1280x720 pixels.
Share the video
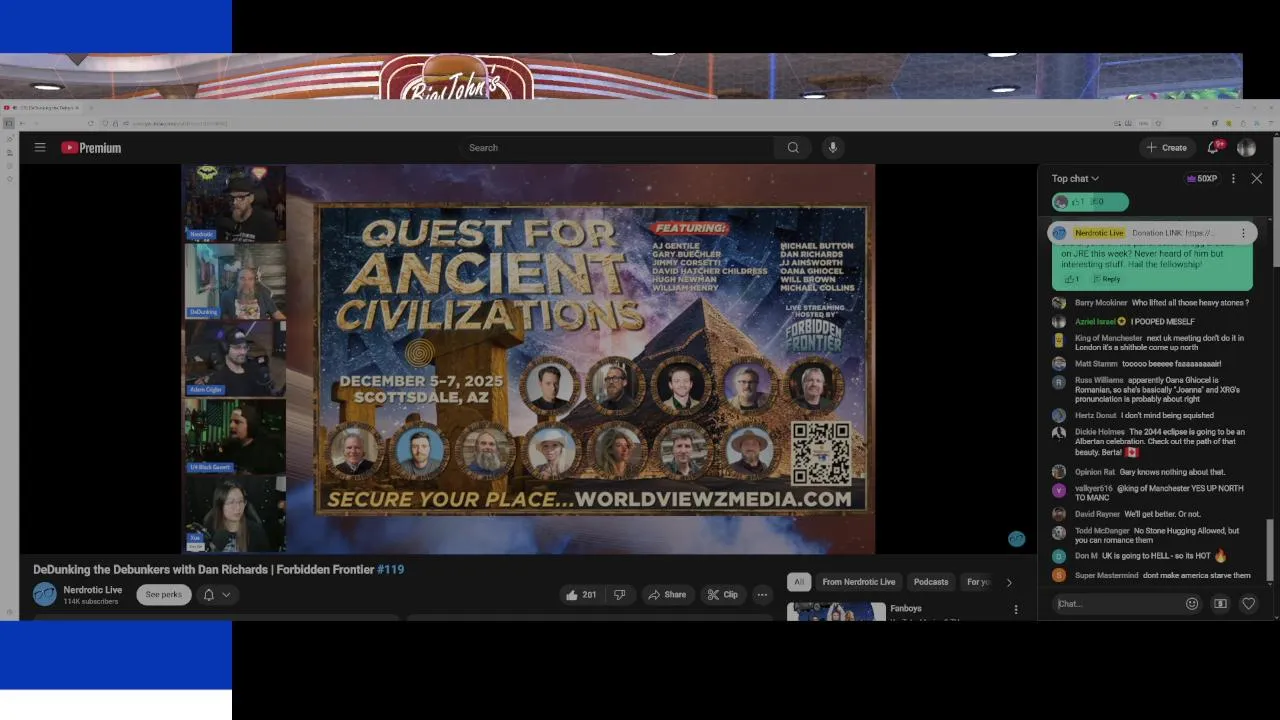(667, 594)
